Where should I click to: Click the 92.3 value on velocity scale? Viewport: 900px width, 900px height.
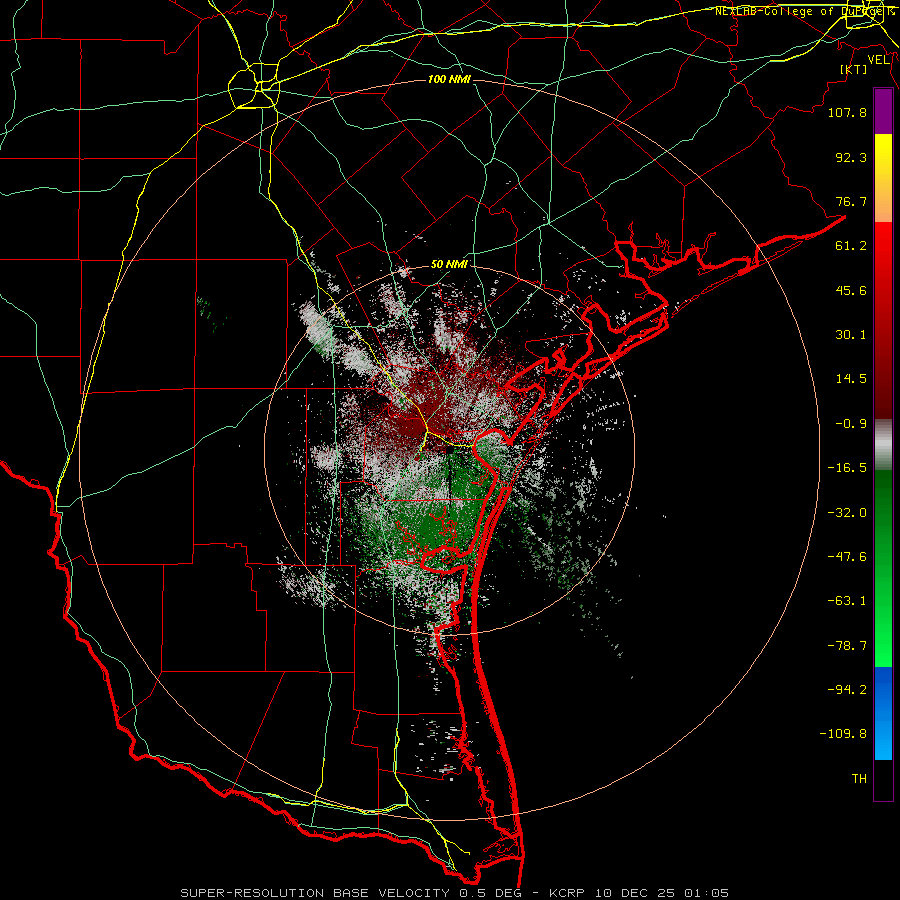851,157
